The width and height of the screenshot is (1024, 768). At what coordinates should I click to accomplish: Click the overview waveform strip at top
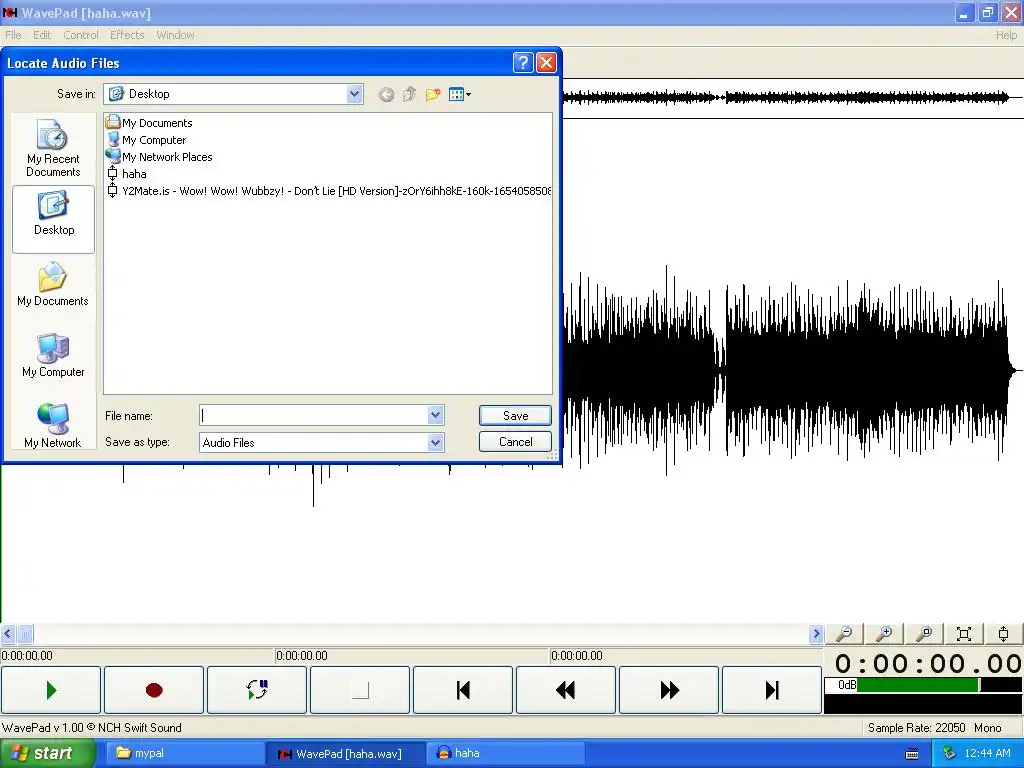point(793,98)
